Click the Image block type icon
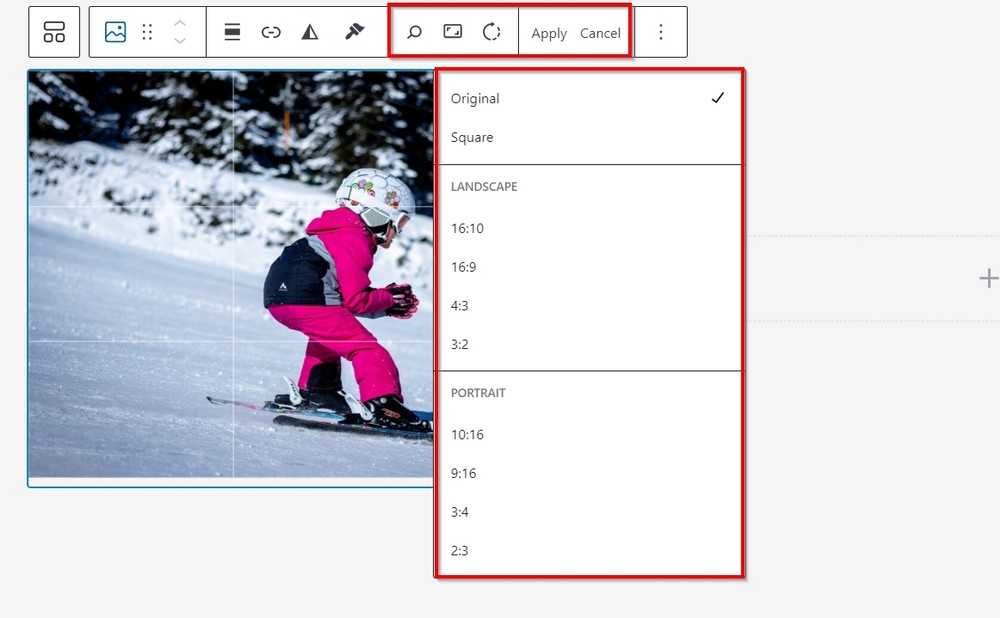Image resolution: width=1000 pixels, height=618 pixels. pyautogui.click(x=115, y=32)
